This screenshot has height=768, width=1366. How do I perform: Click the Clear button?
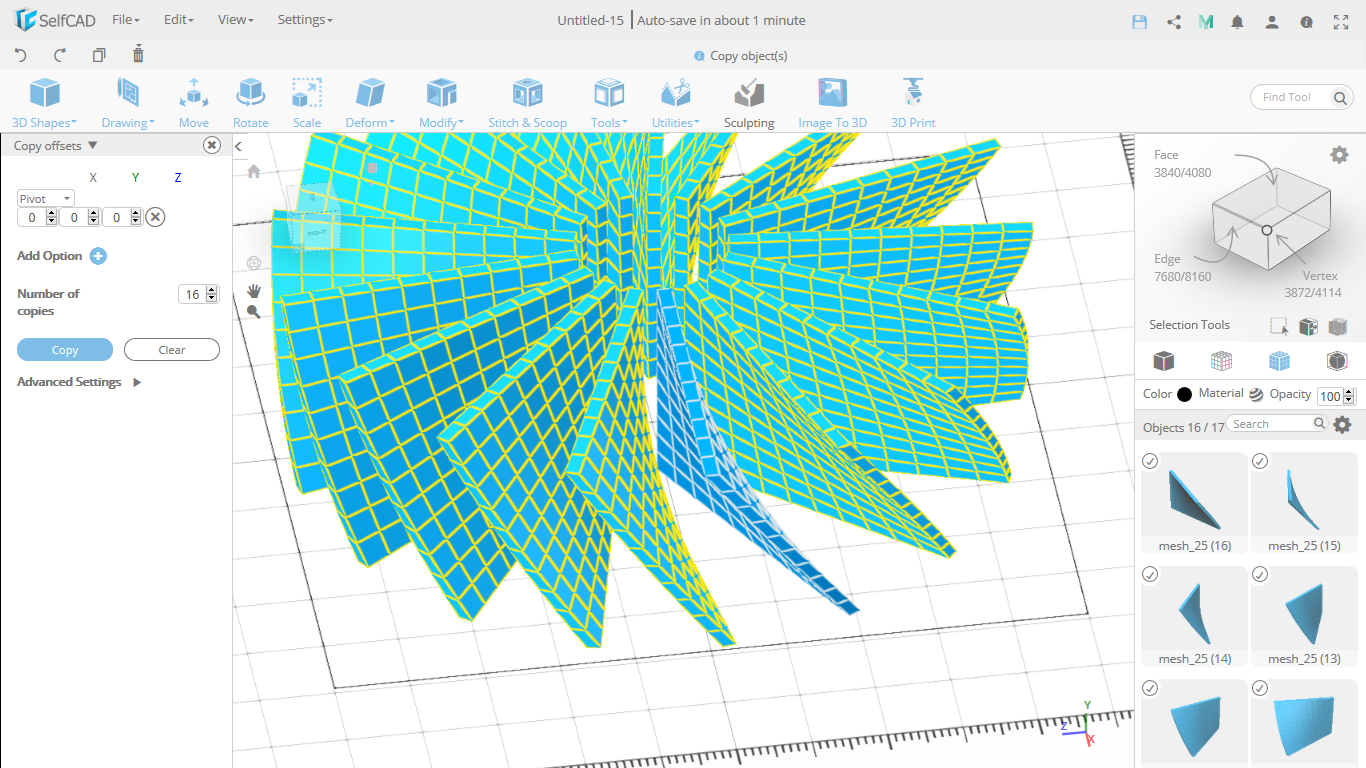(x=172, y=350)
